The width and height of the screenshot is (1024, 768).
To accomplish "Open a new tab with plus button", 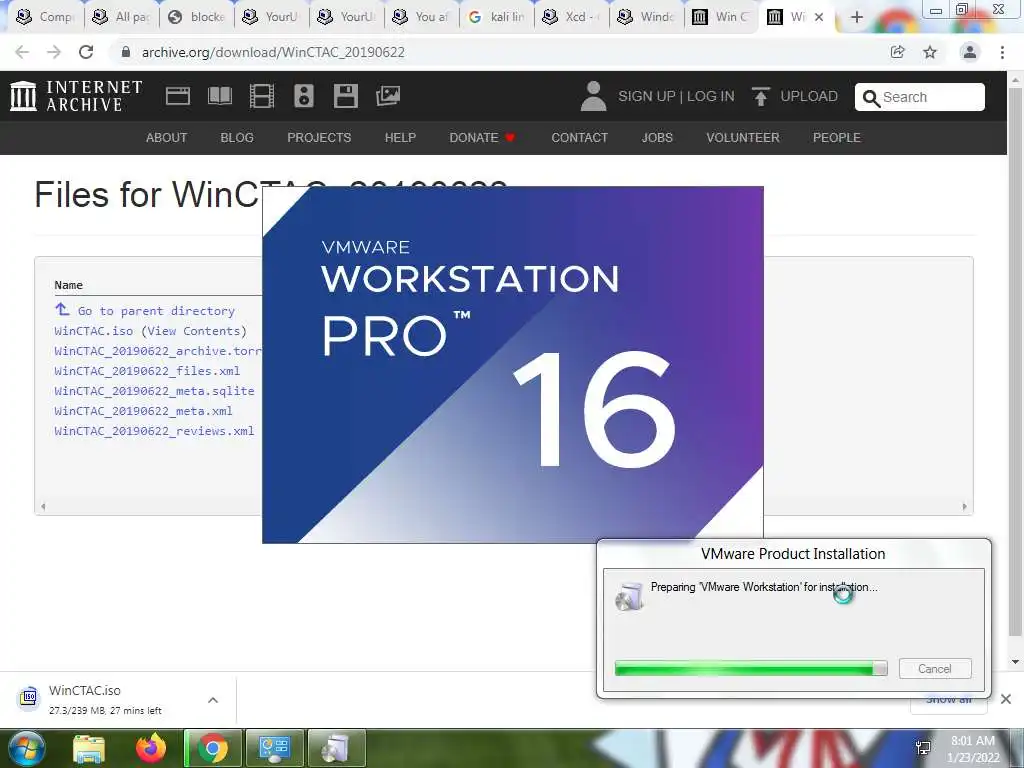I will (x=857, y=17).
